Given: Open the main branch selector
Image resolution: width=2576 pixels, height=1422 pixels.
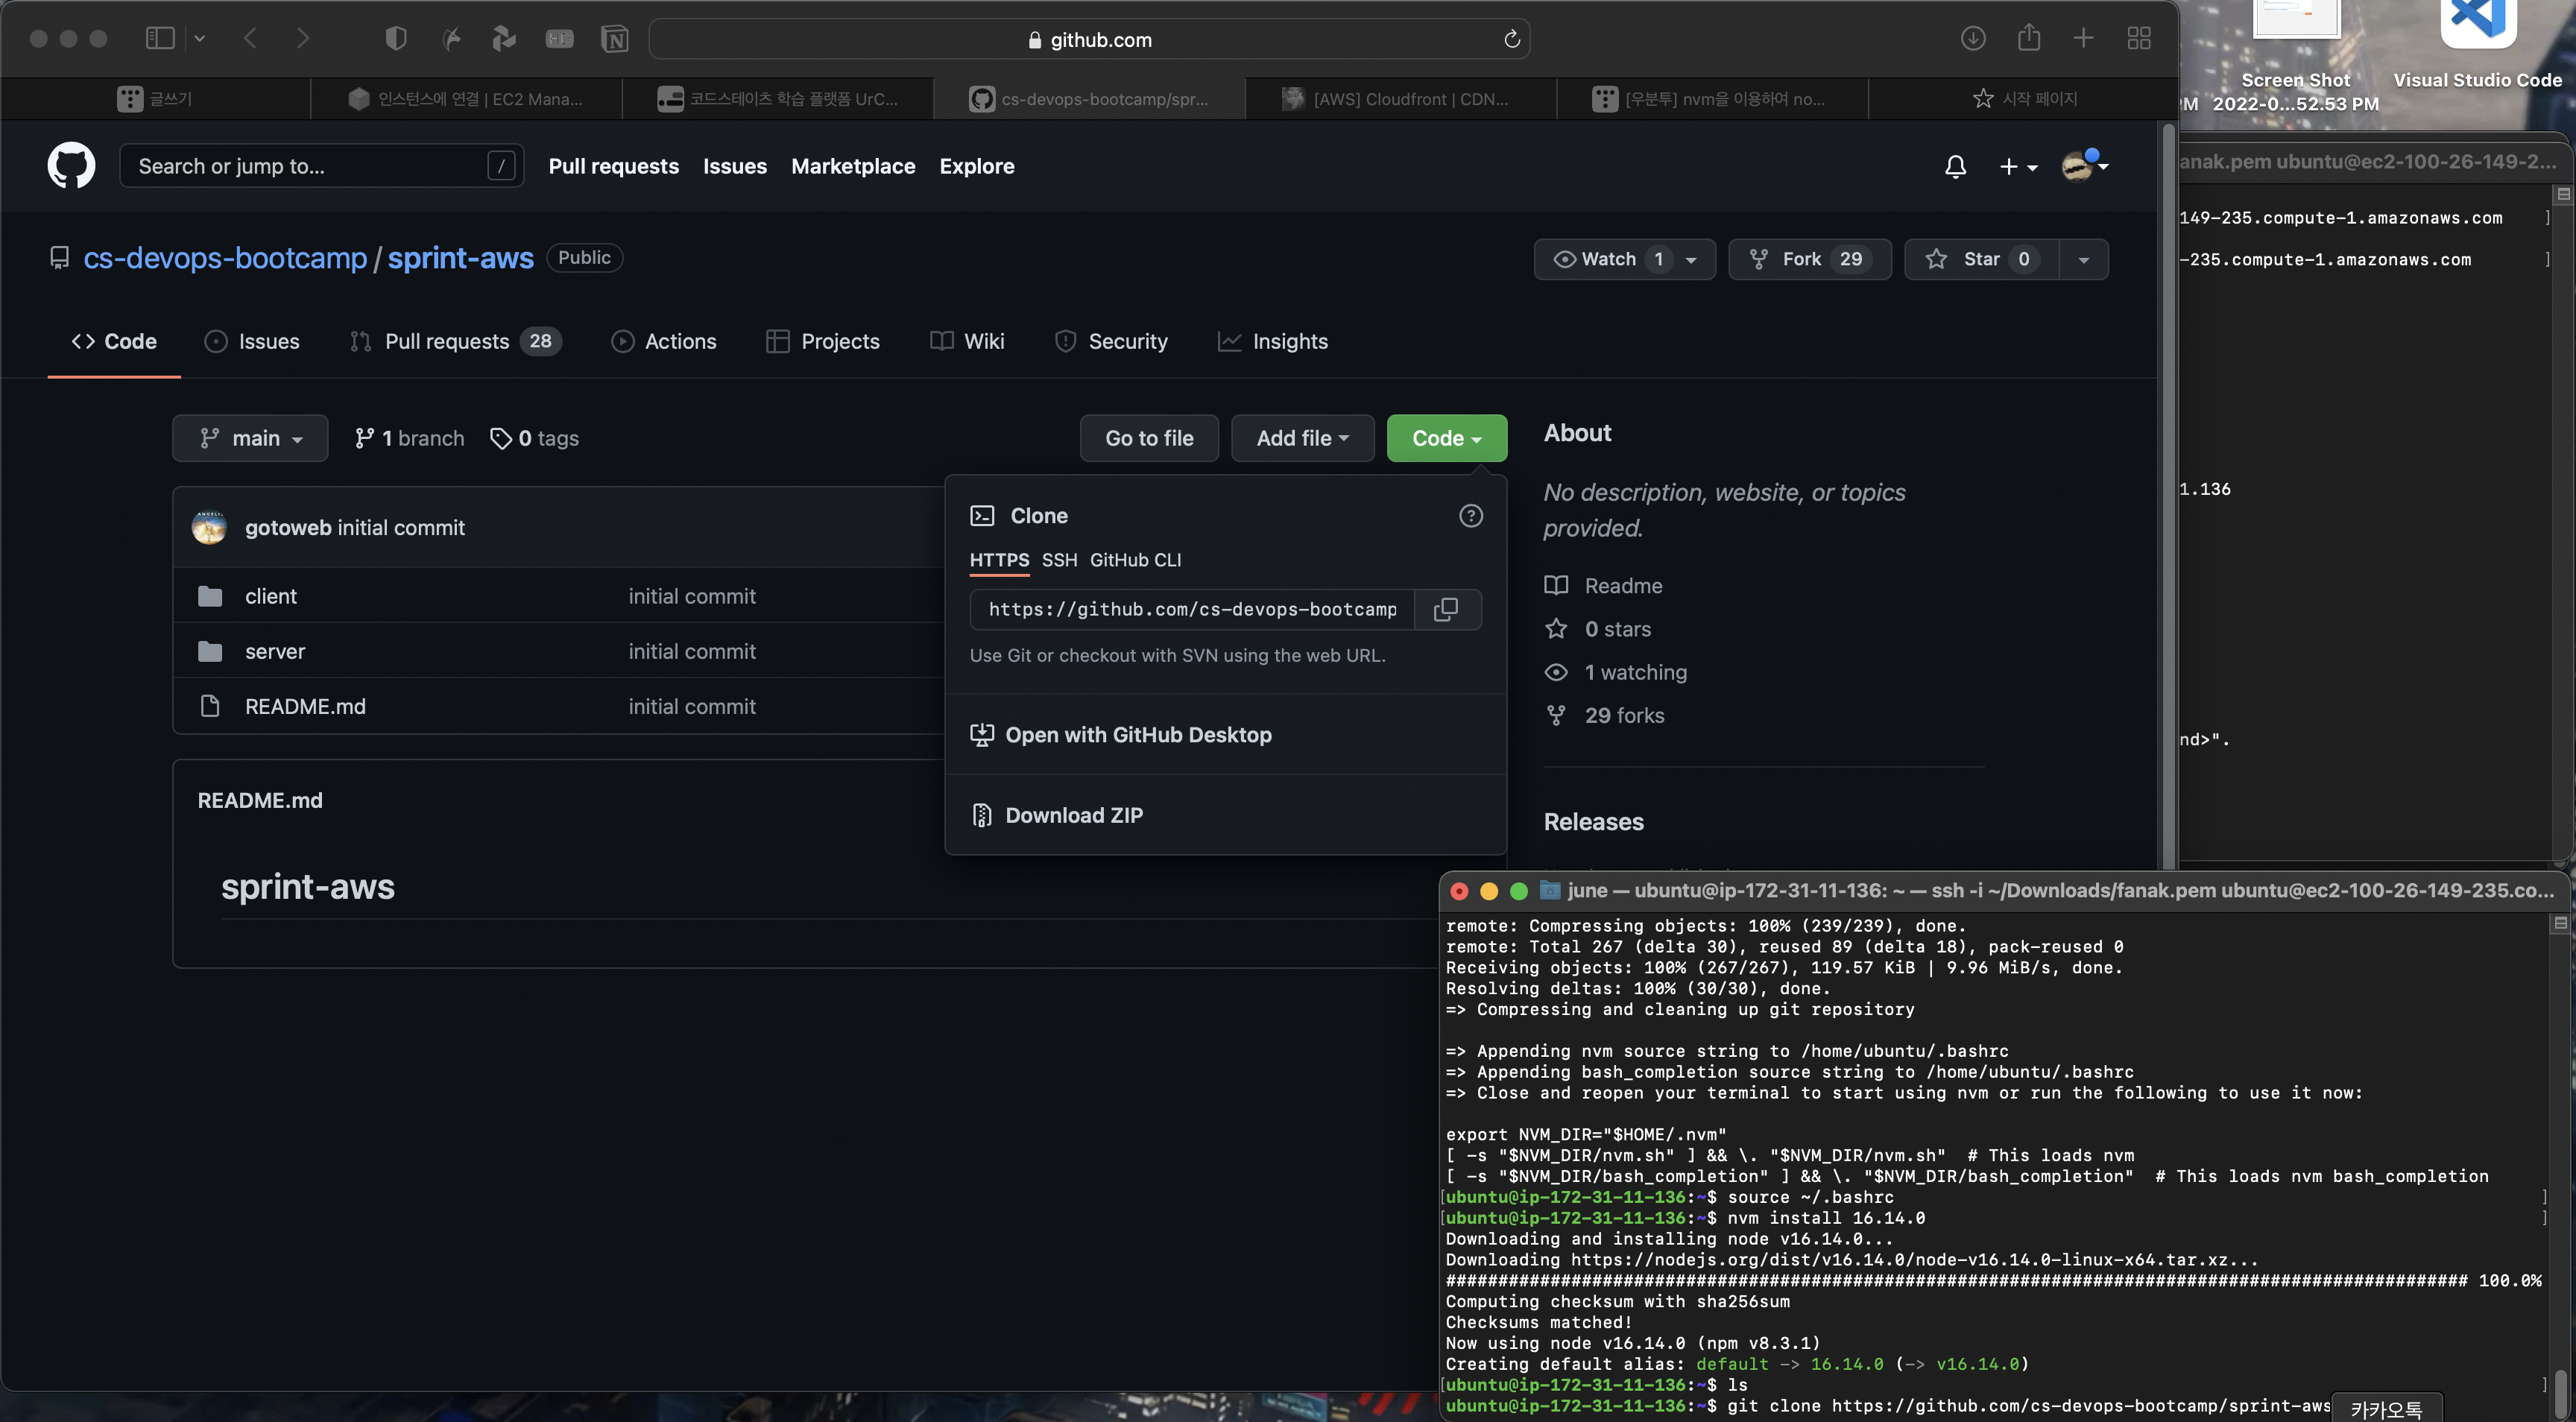Looking at the screenshot, I should 250,438.
